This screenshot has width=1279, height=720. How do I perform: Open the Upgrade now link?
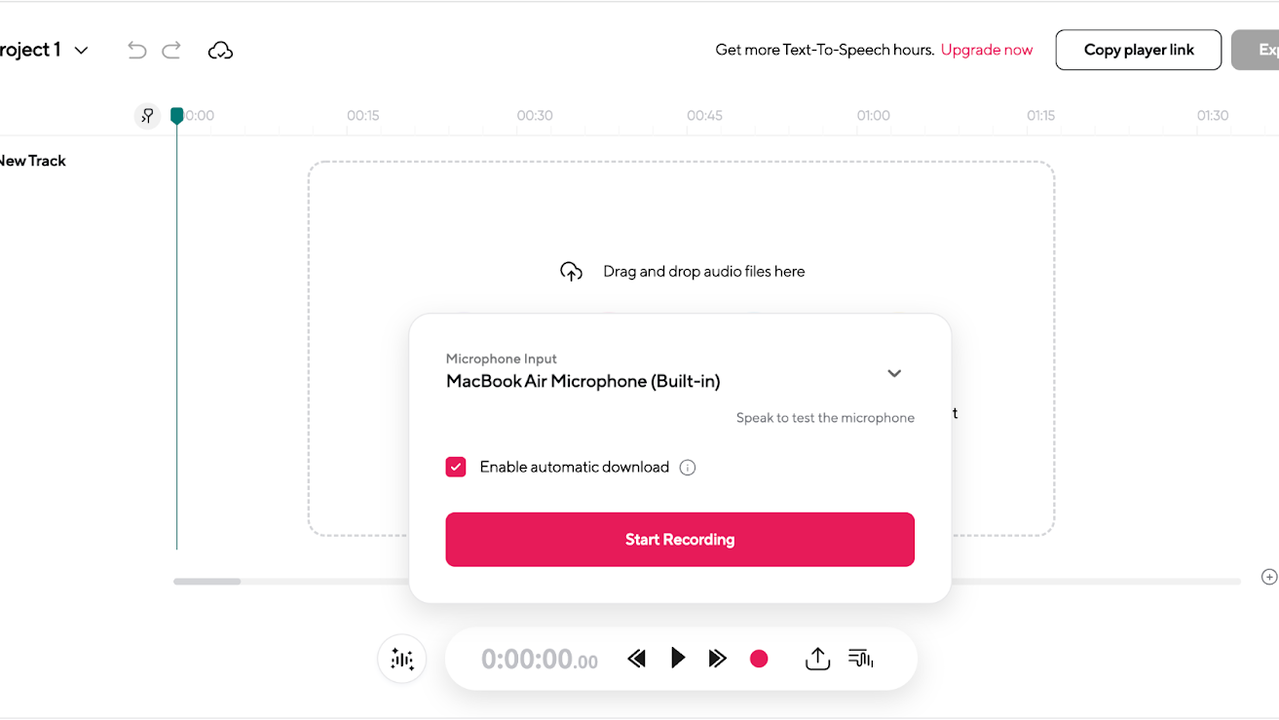click(987, 50)
